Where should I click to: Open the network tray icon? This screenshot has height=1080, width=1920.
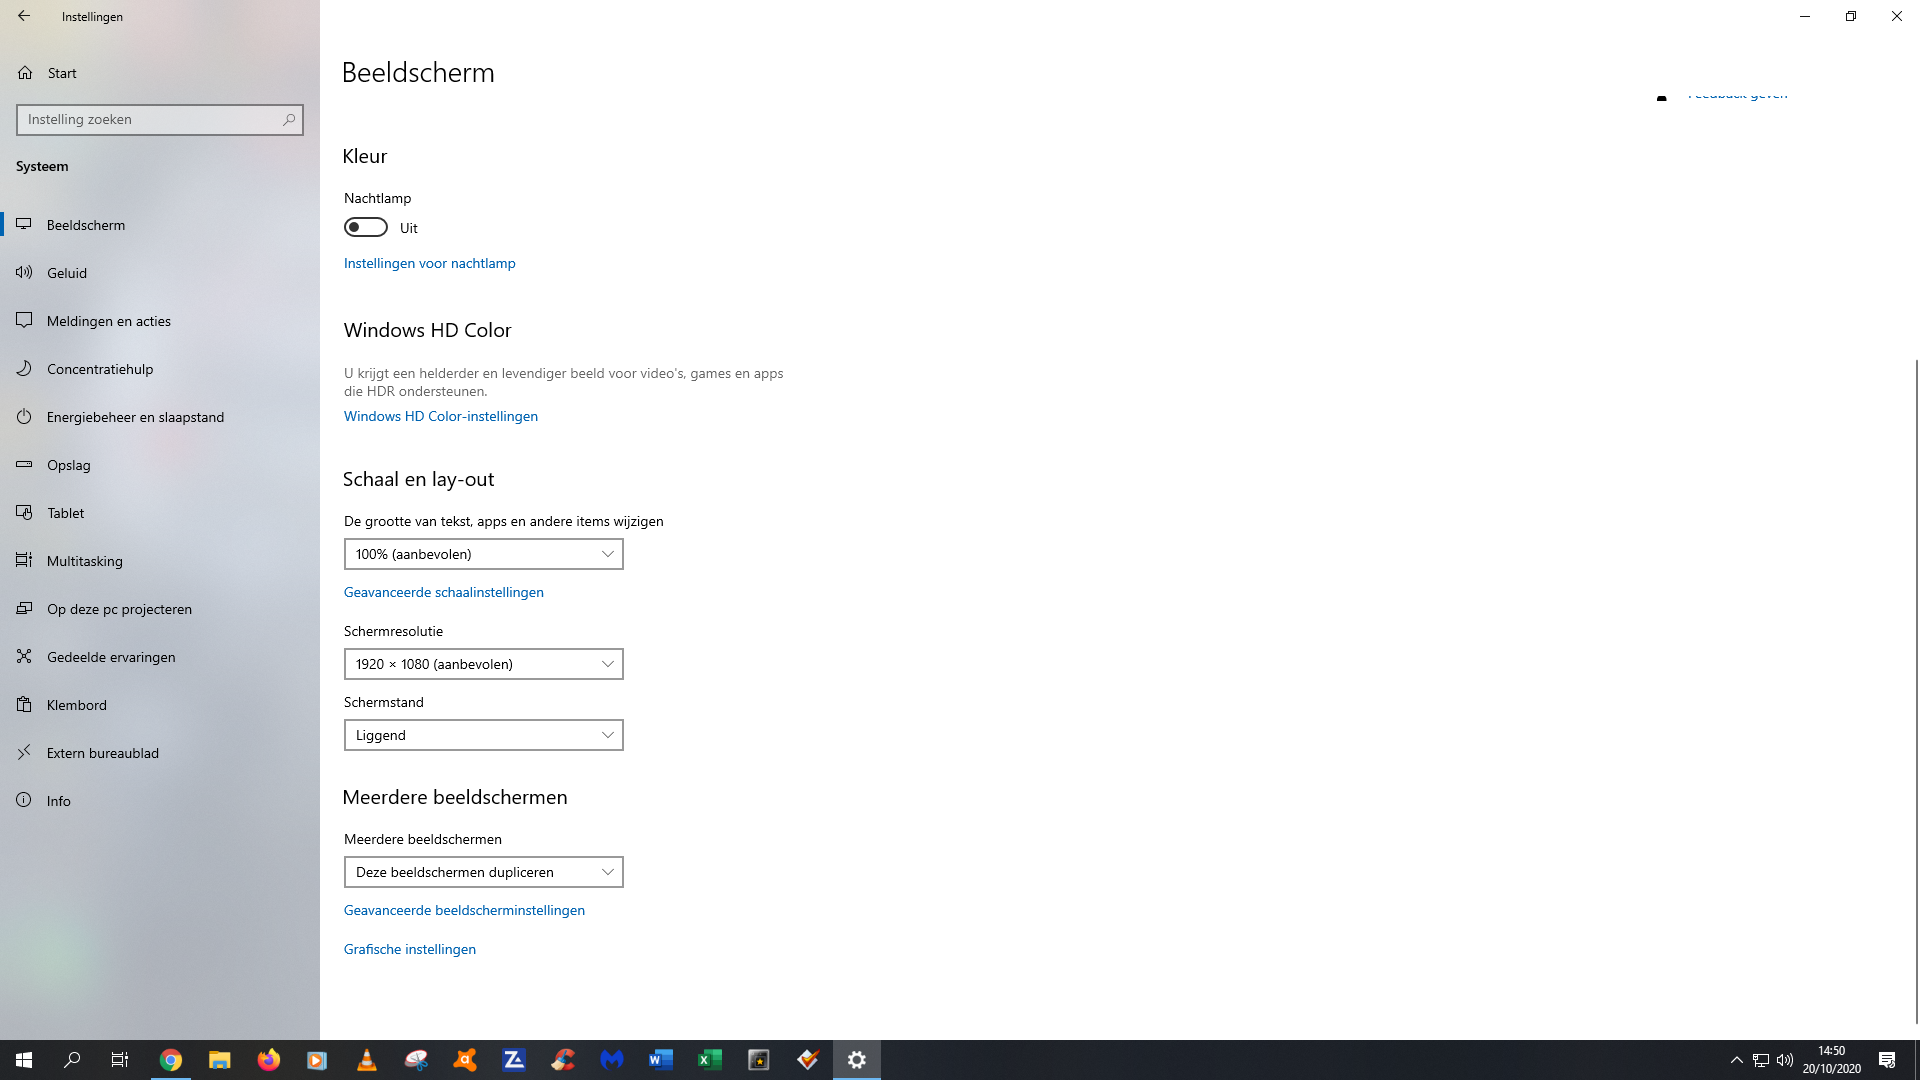(x=1761, y=1060)
